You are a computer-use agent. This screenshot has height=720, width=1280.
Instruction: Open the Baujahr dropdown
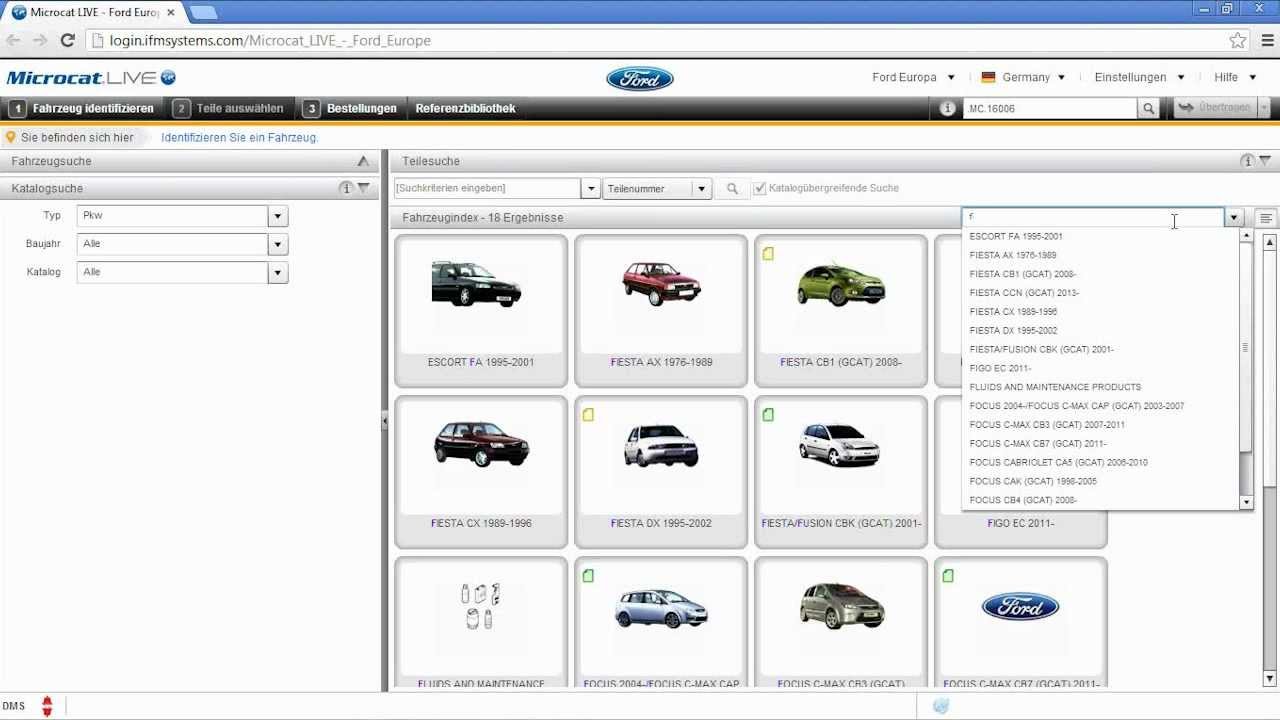click(x=278, y=244)
